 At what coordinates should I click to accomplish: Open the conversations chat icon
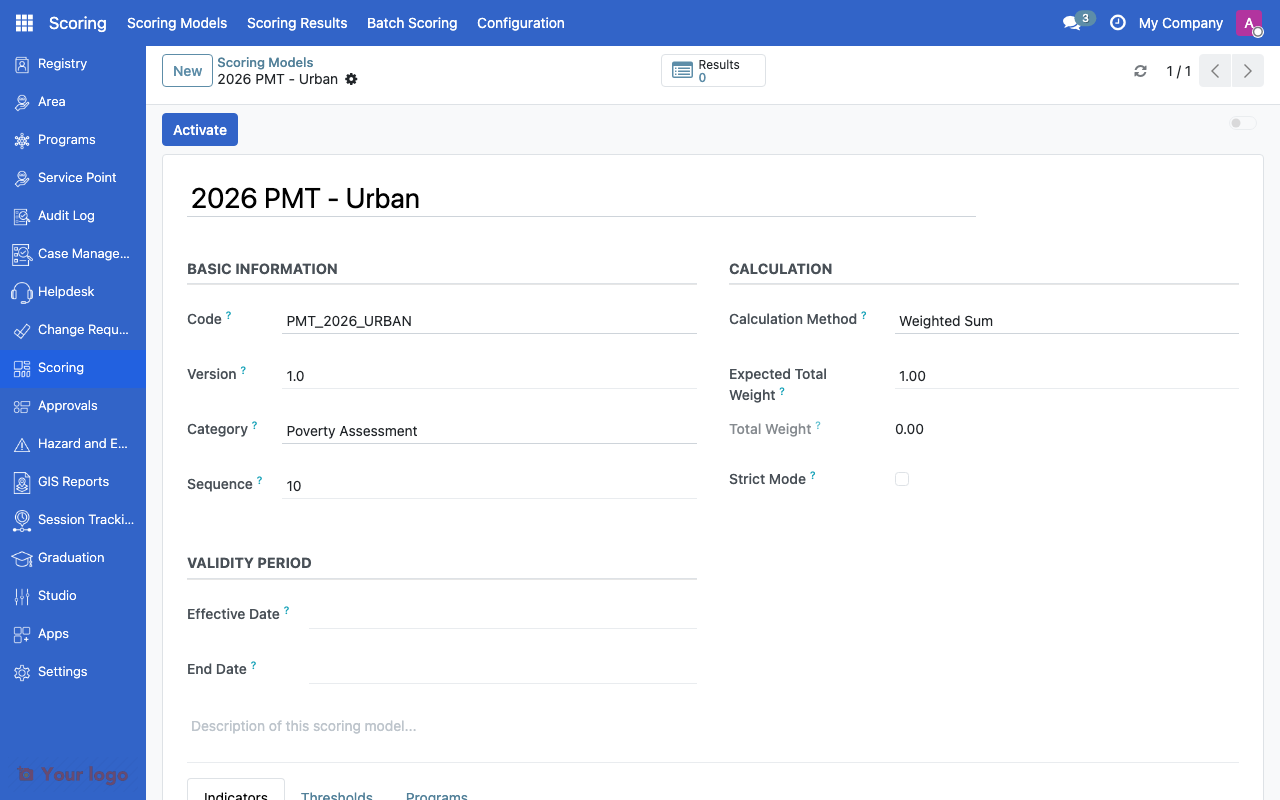pos(1072,23)
